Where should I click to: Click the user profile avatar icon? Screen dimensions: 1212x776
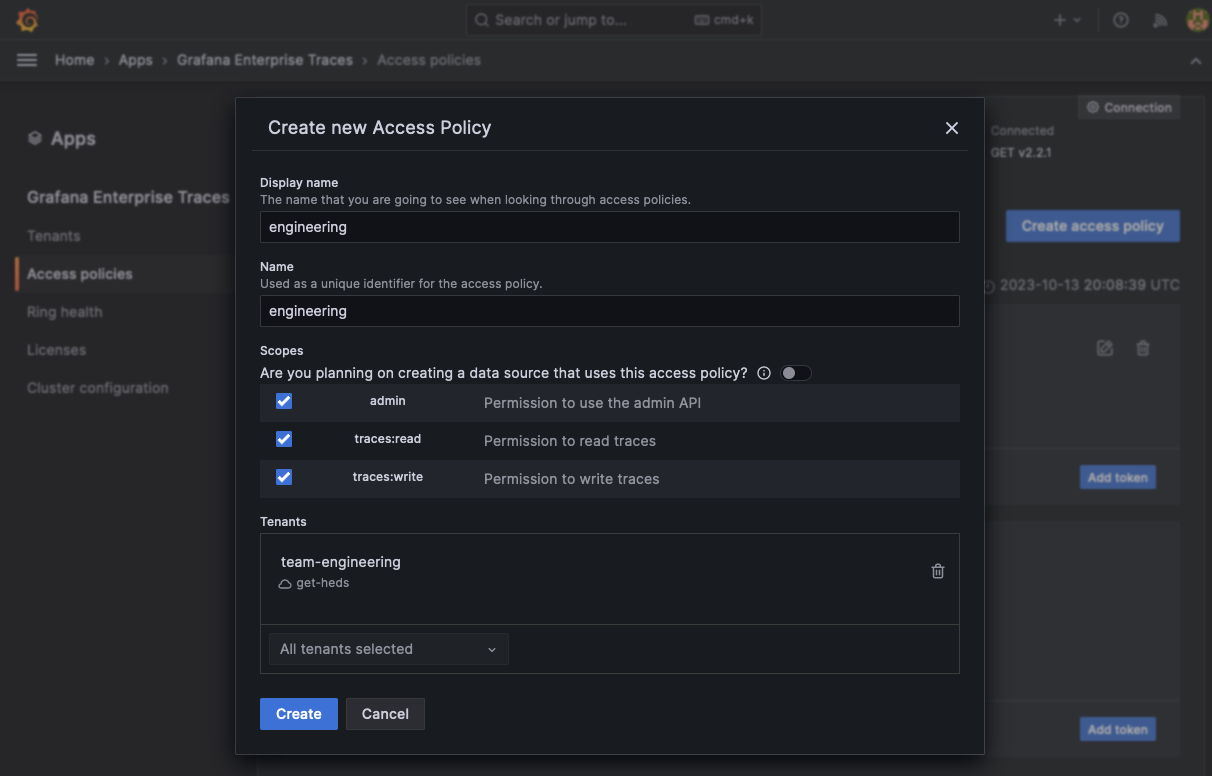click(x=1197, y=19)
